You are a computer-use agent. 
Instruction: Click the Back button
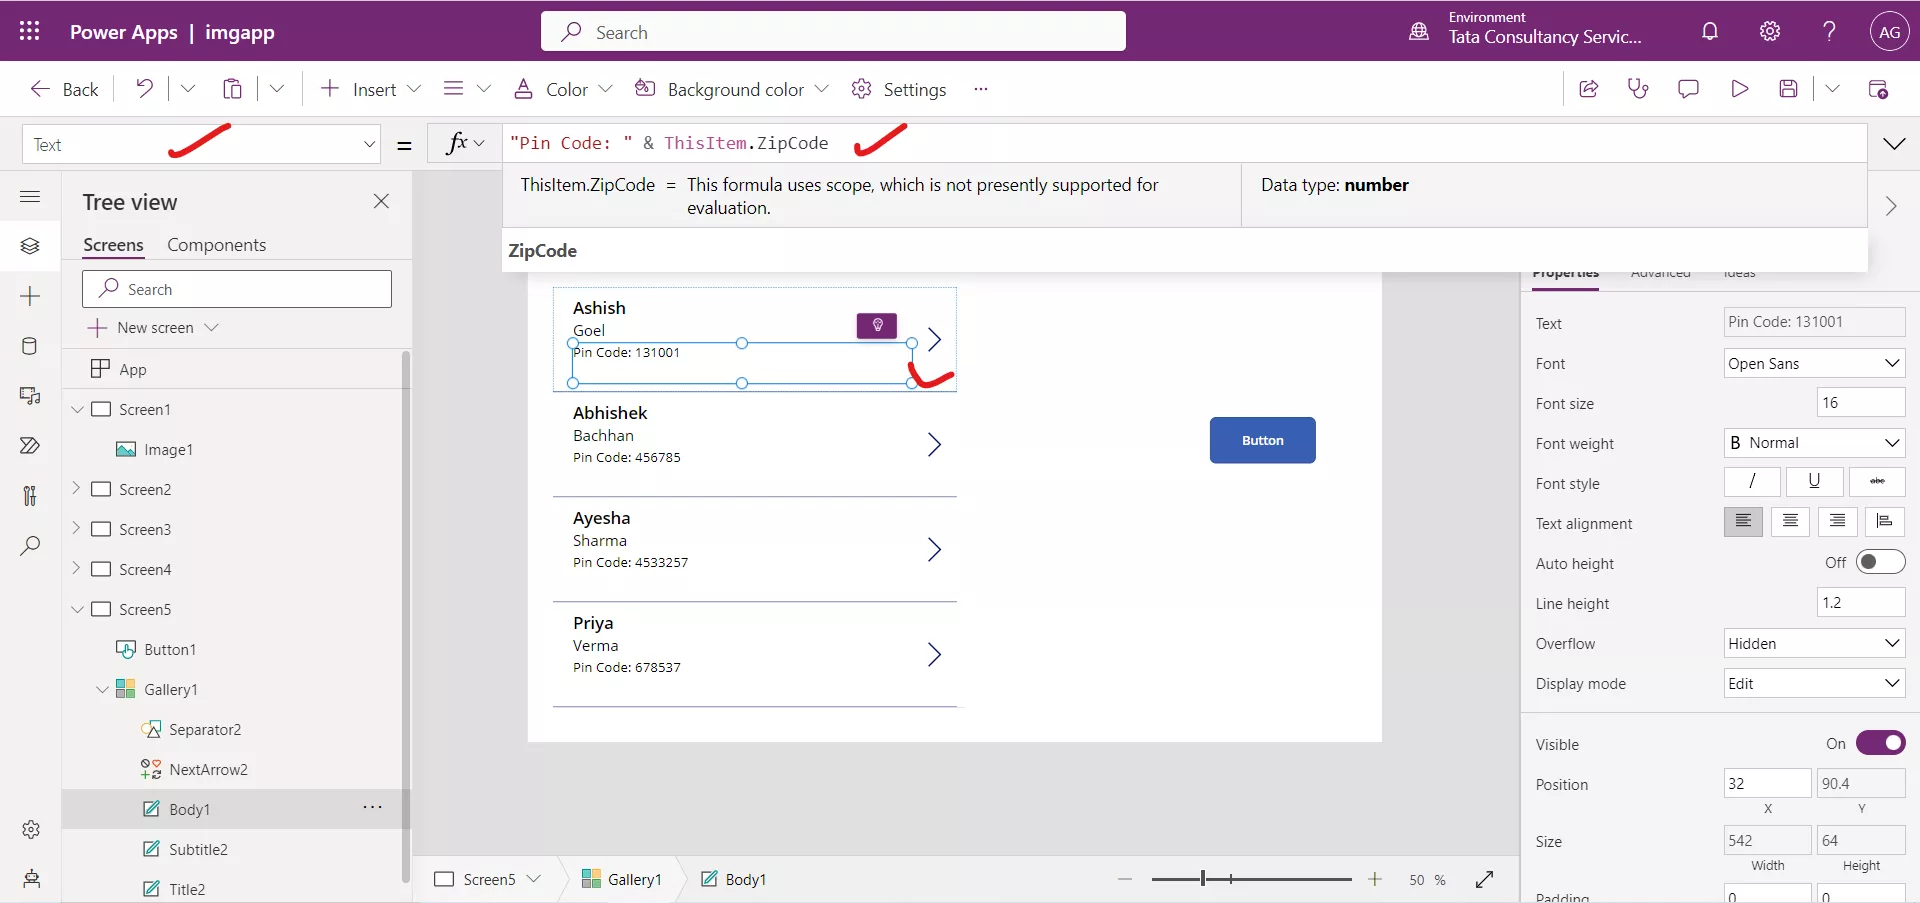[63, 88]
